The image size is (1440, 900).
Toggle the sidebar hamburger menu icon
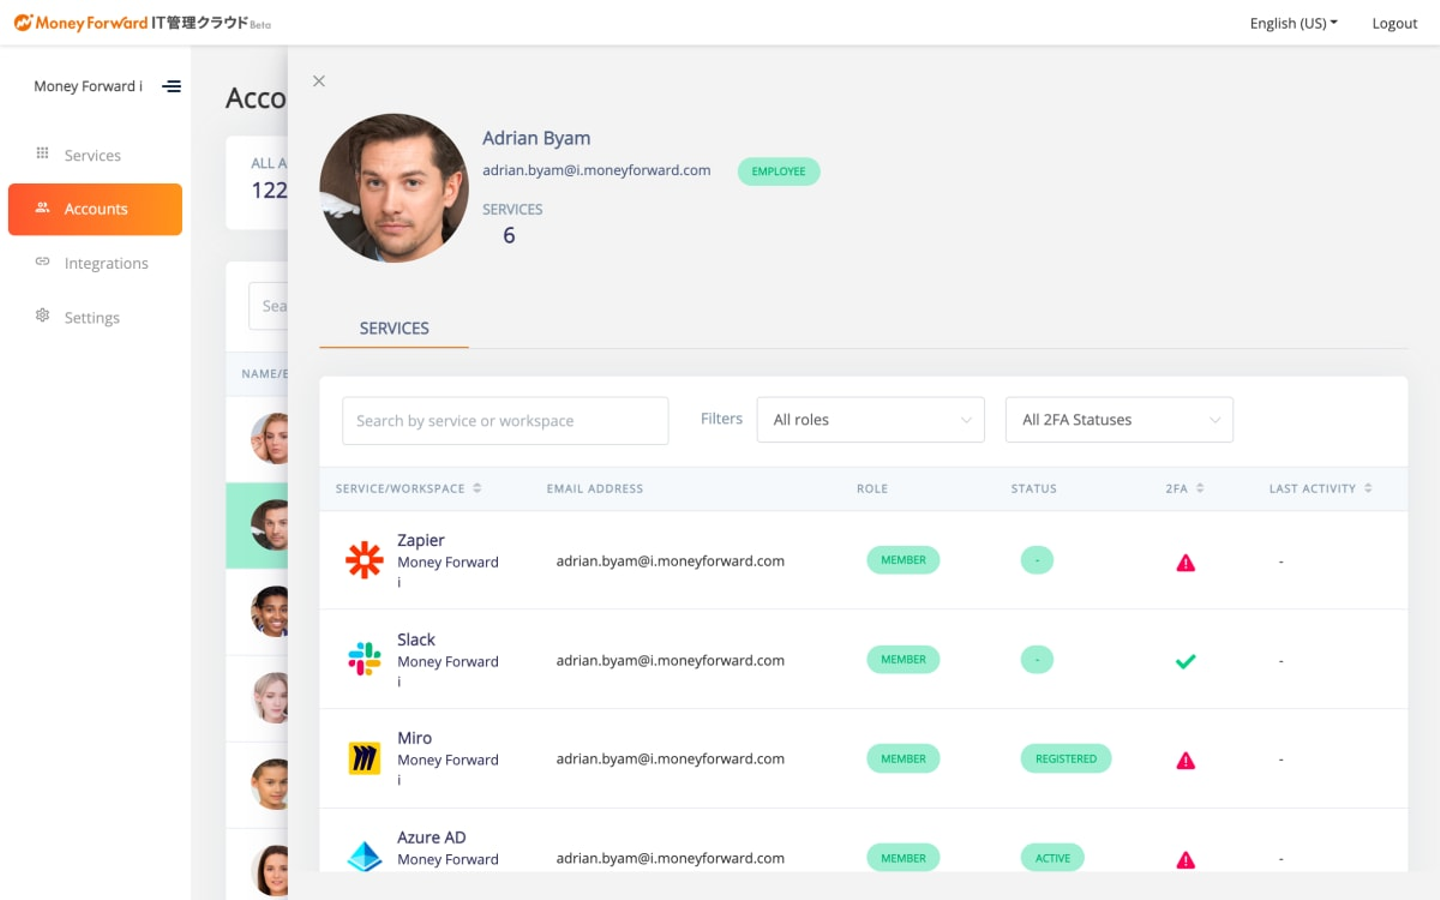point(172,86)
